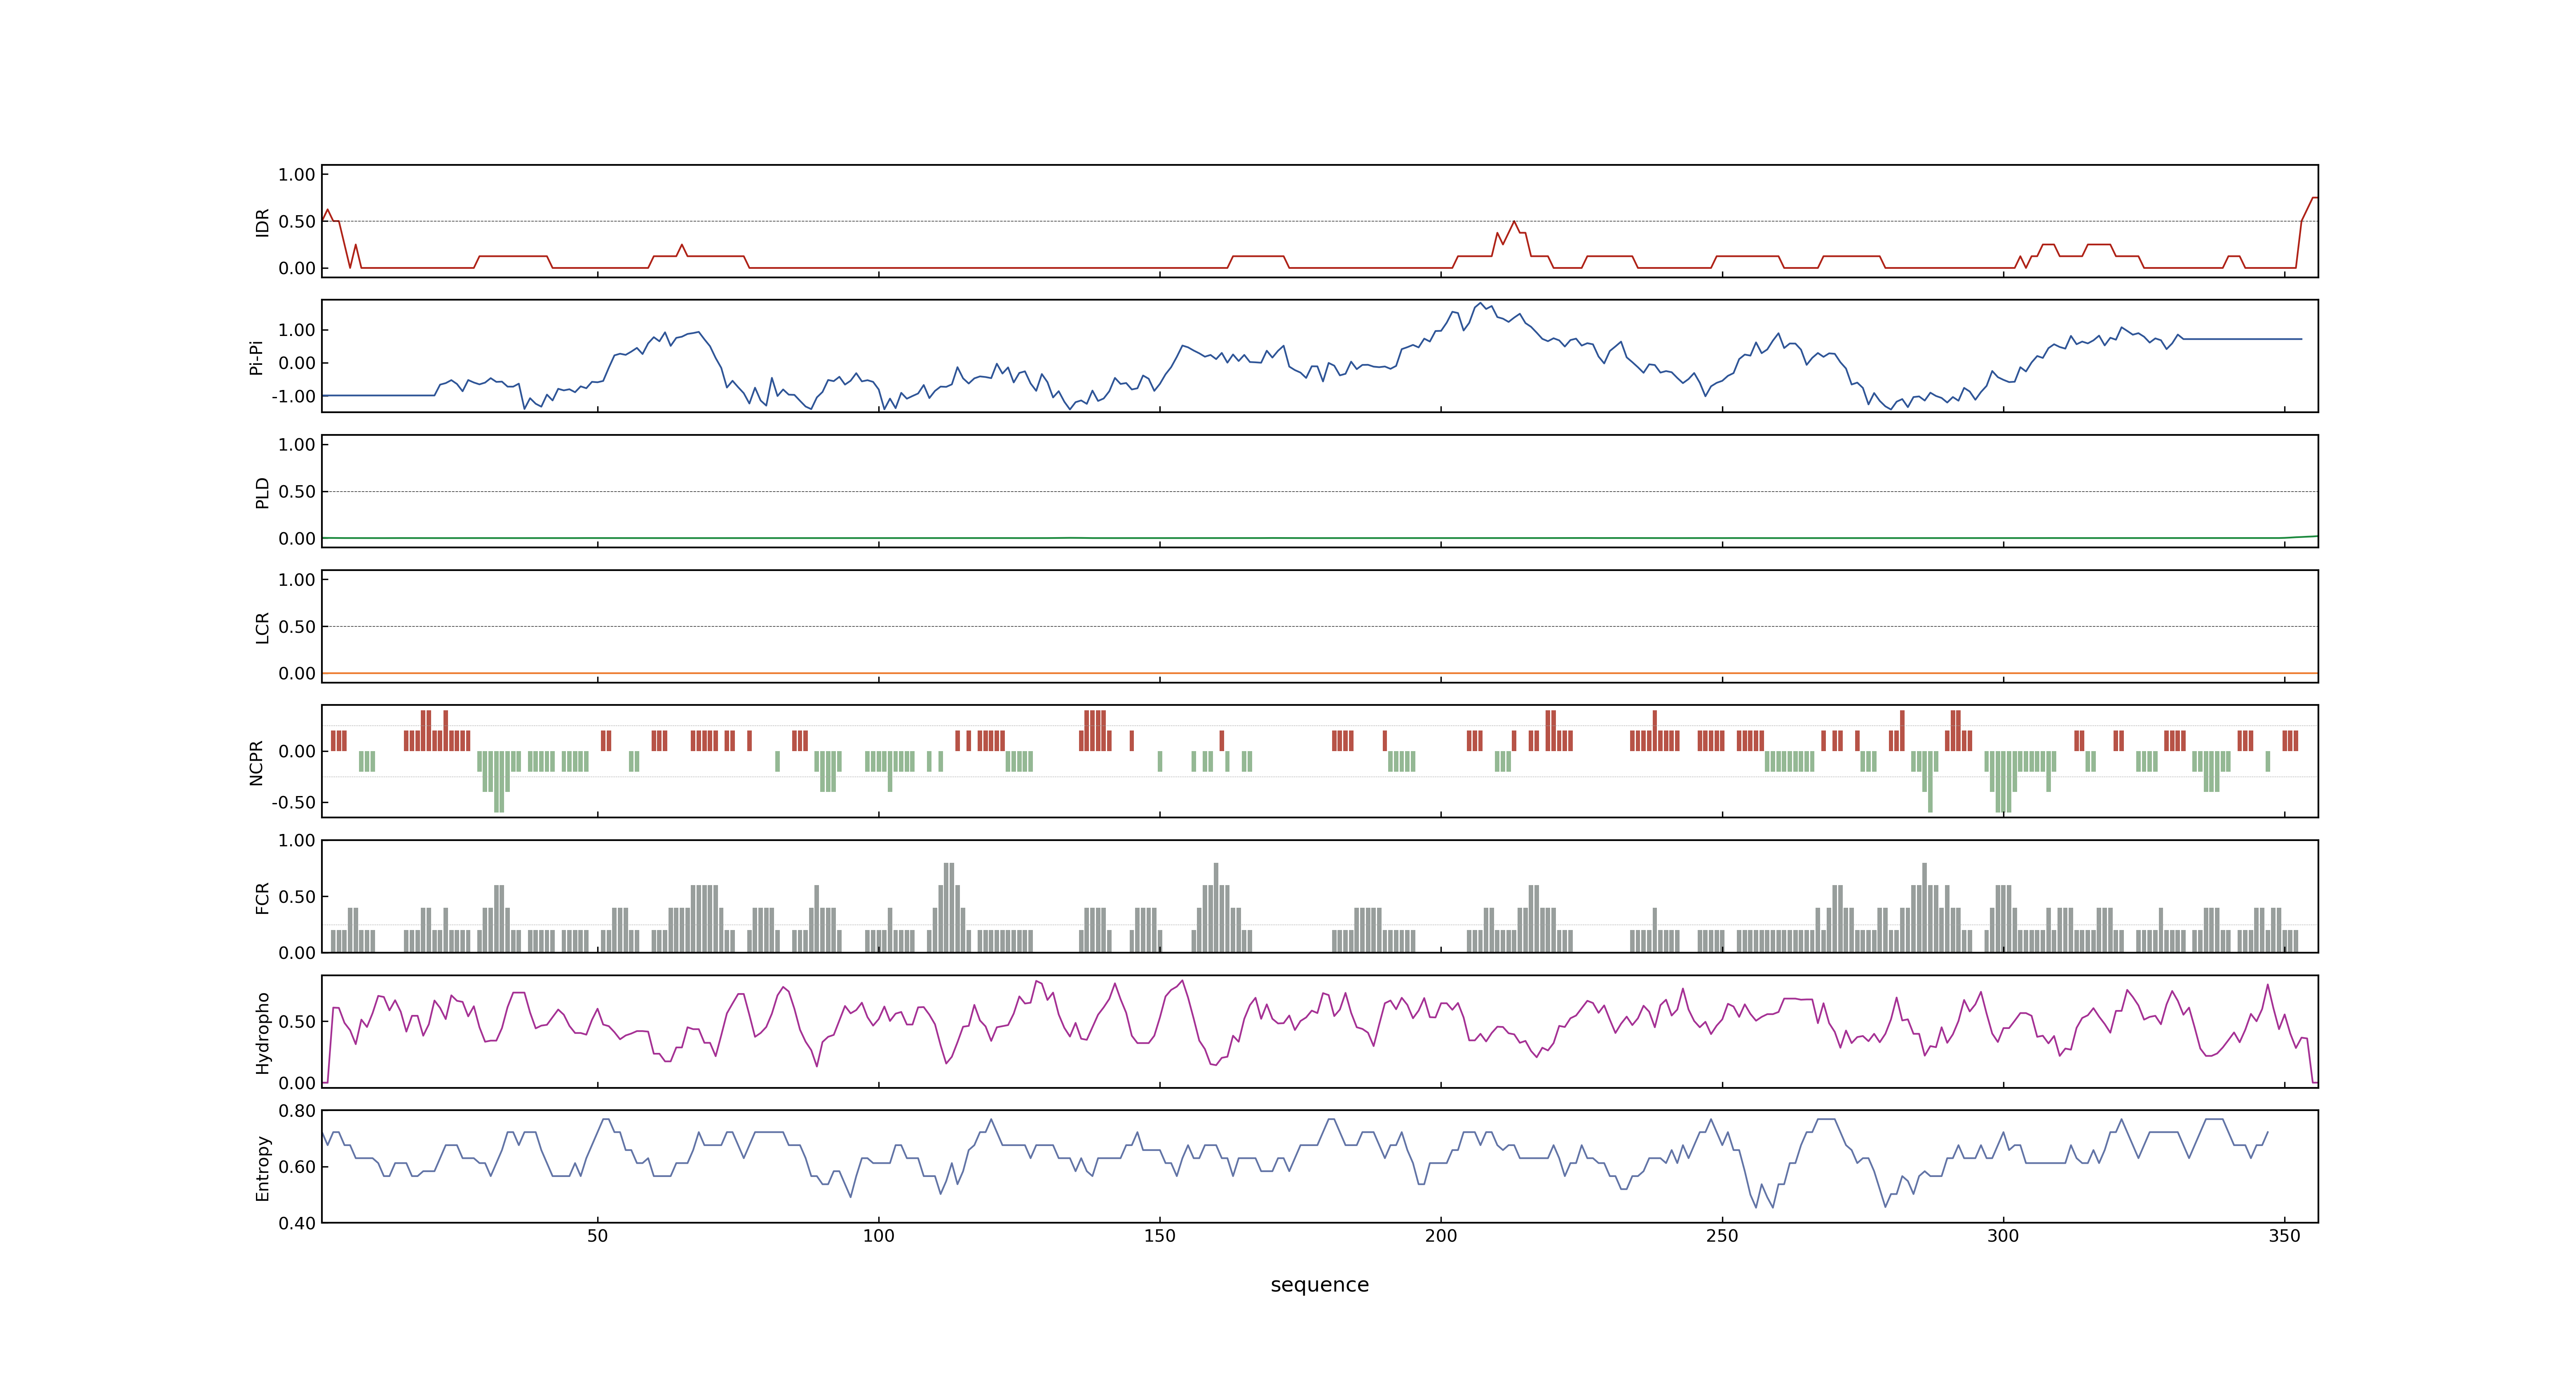Click the 0.00 tick on LCR axis
The image size is (2576, 1374).
pyautogui.click(x=297, y=674)
